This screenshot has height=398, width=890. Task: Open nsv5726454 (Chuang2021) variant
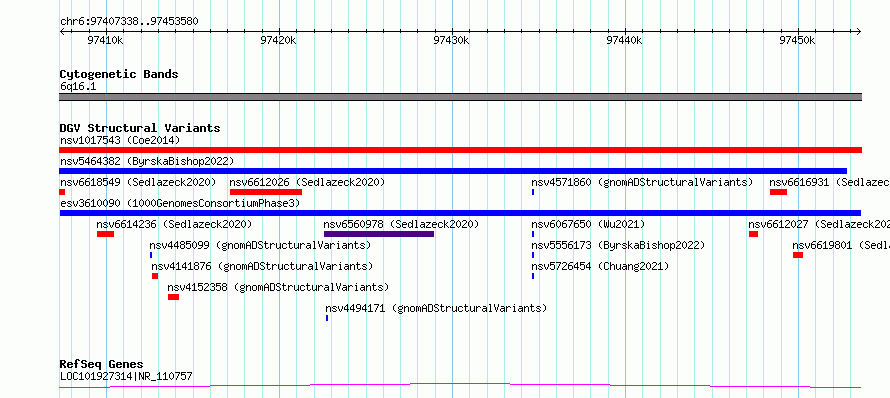(600, 266)
